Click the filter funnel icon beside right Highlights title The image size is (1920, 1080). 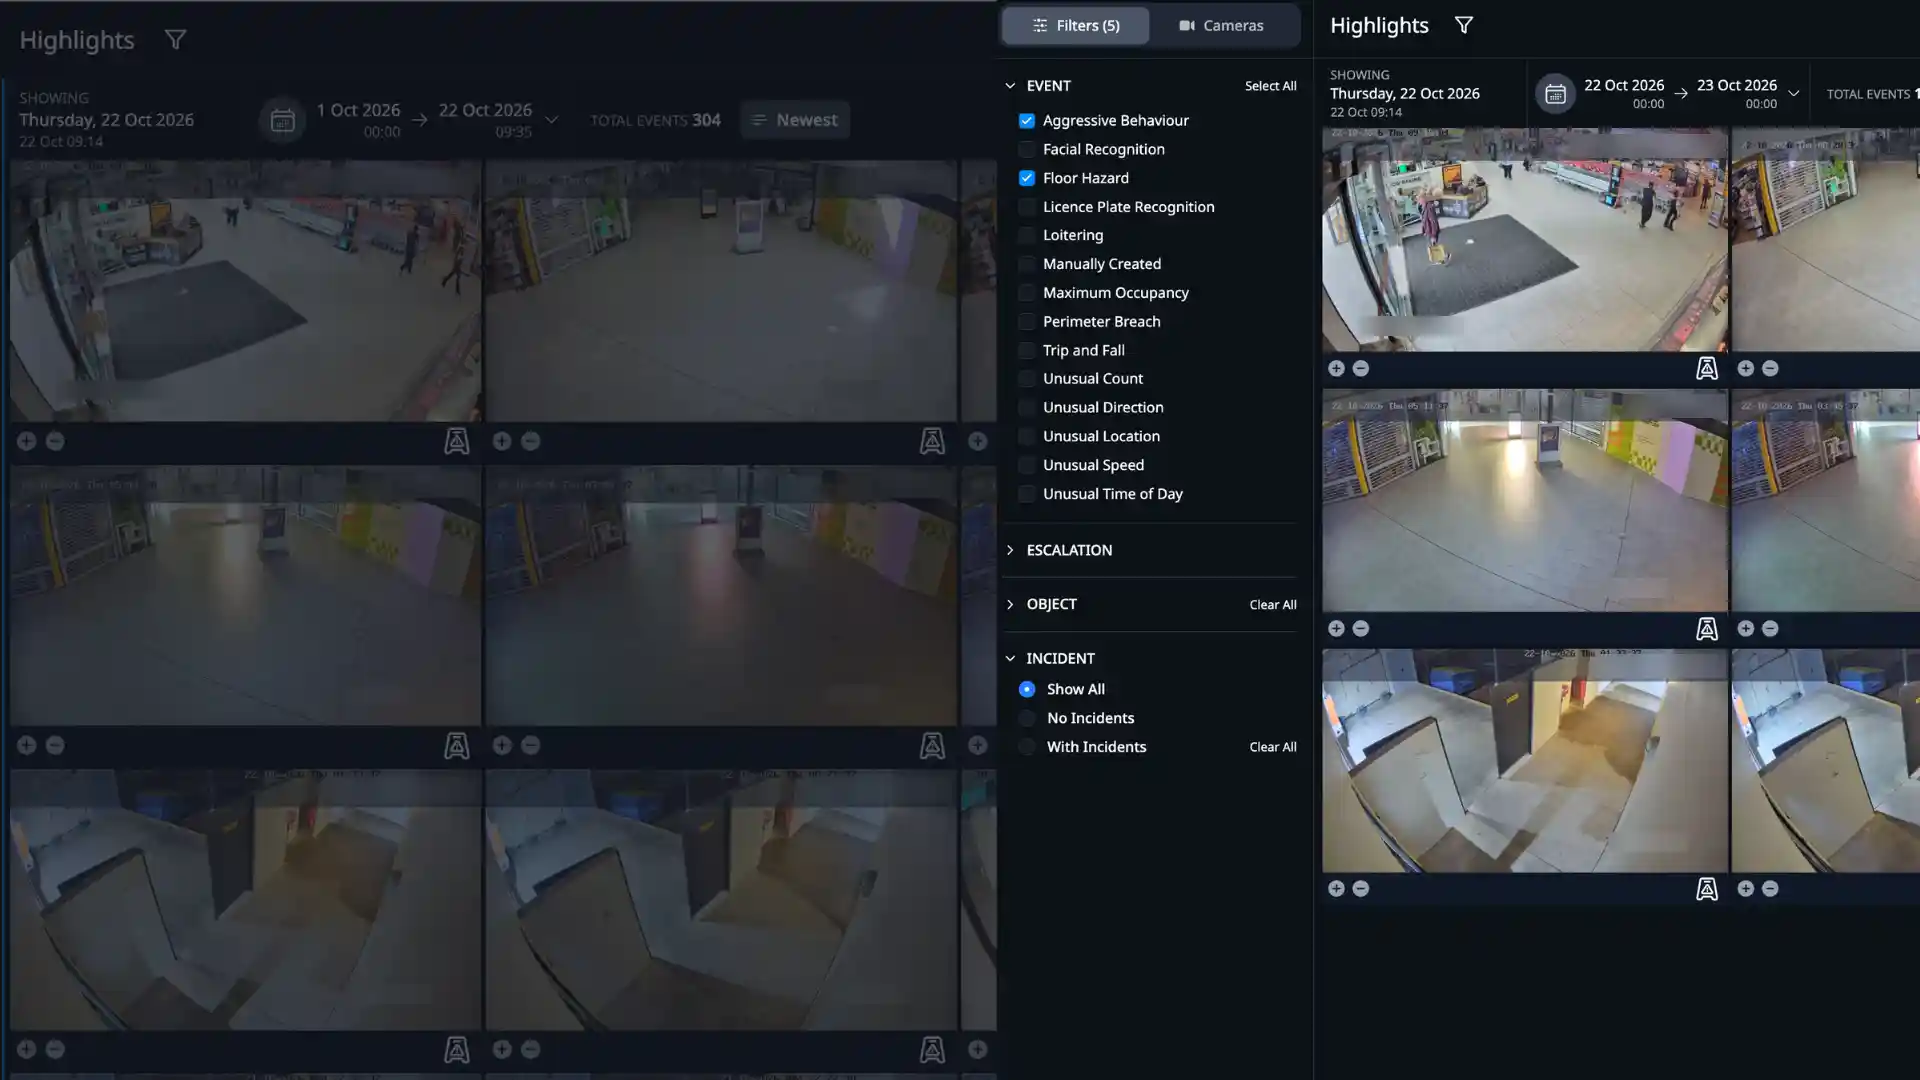coord(1463,25)
